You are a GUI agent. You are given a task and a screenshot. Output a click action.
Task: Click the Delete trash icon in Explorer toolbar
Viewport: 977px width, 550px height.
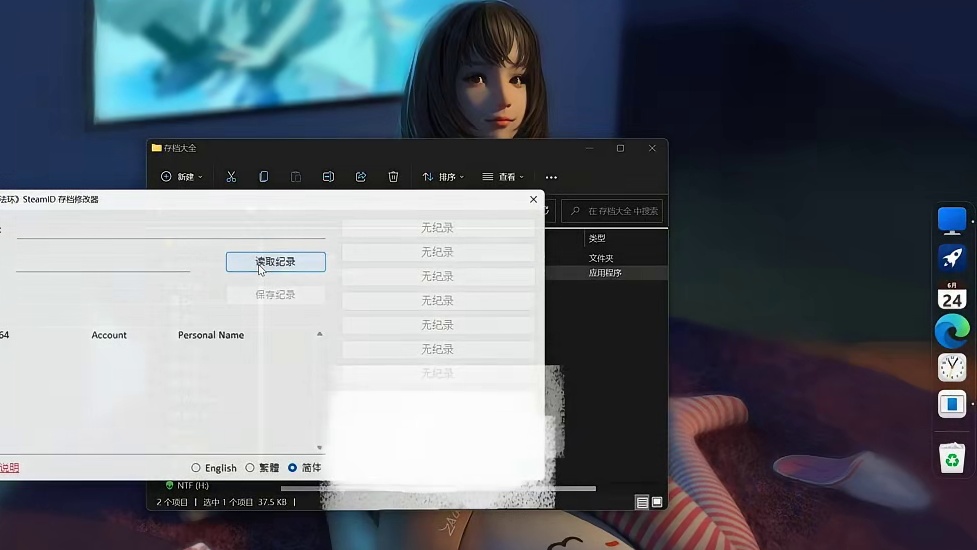point(393,177)
